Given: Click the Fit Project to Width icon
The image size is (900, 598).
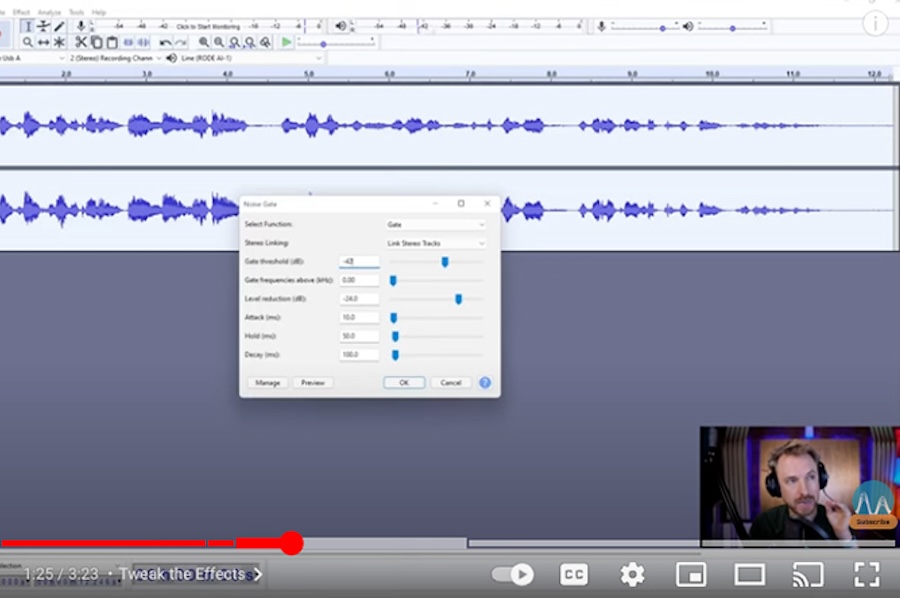Looking at the screenshot, I should click(x=250, y=42).
